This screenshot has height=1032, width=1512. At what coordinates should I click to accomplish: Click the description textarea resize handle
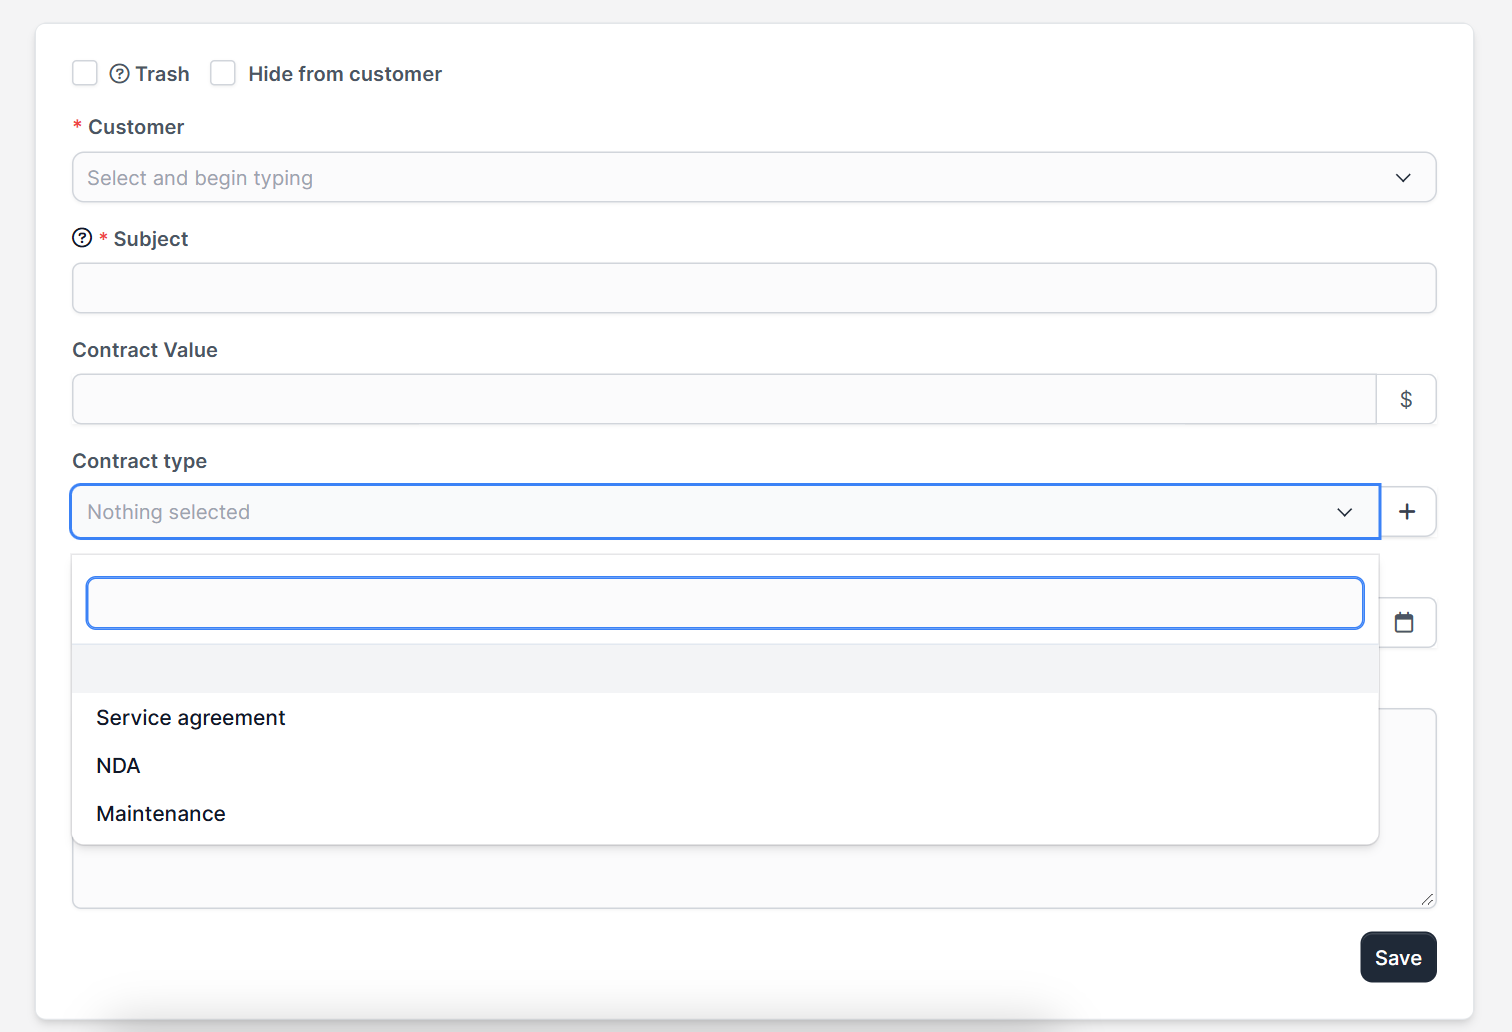(1427, 899)
